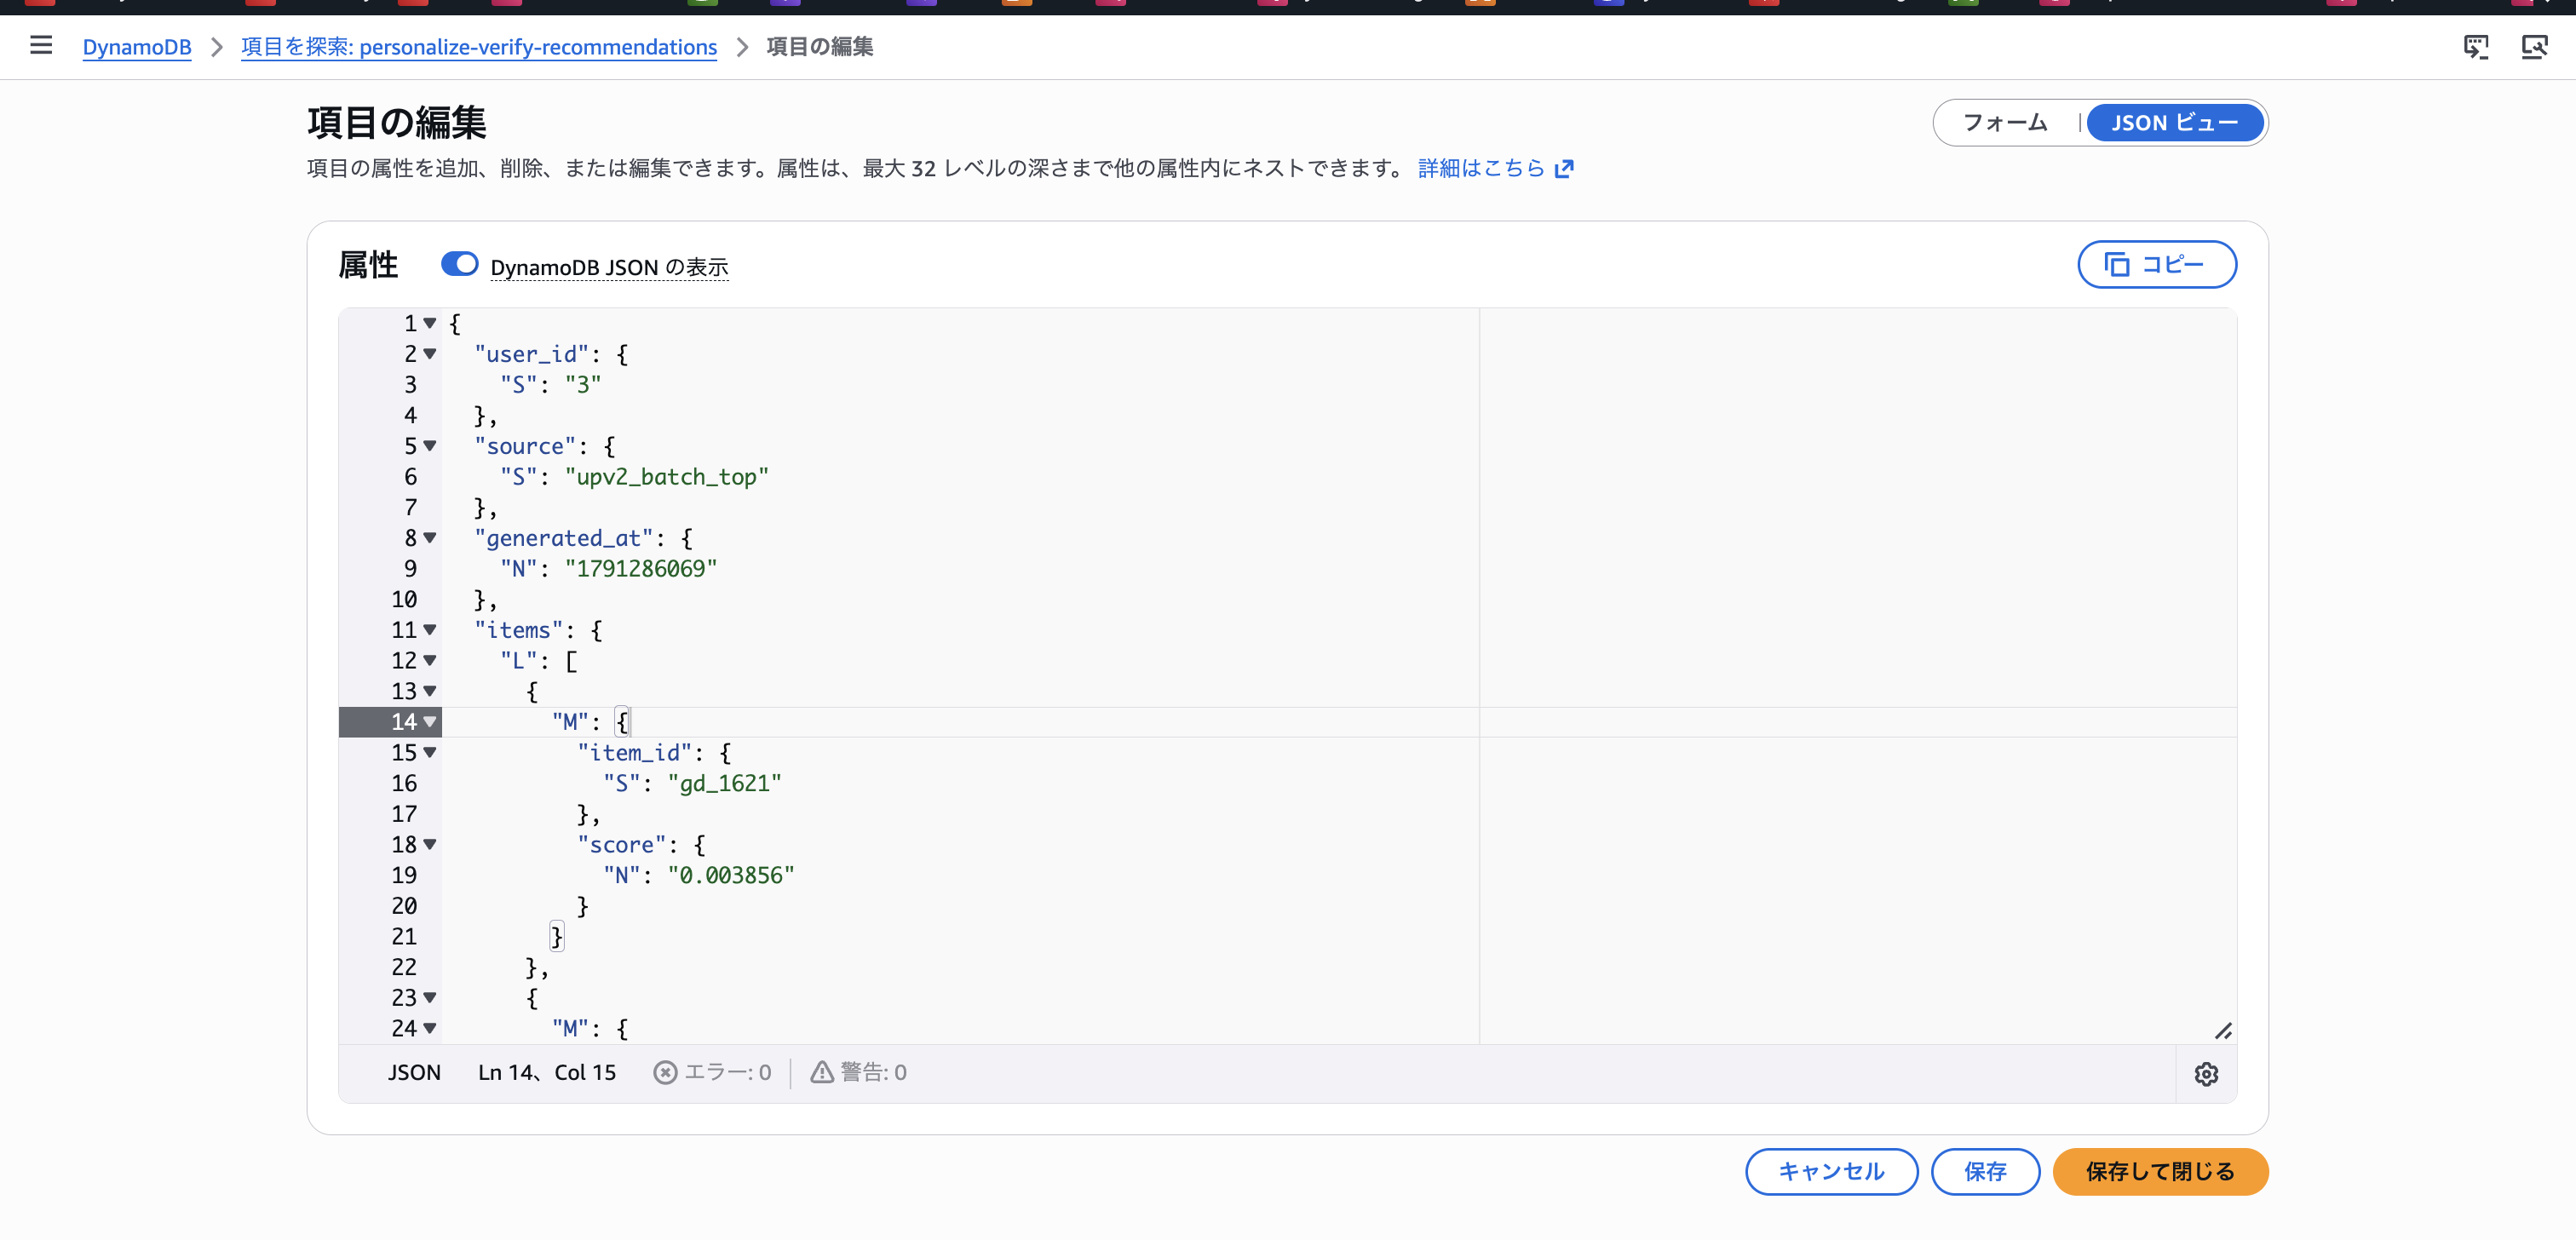Click the JSON language label in status bar
Image resolution: width=2576 pixels, height=1240 pixels.
(x=414, y=1073)
